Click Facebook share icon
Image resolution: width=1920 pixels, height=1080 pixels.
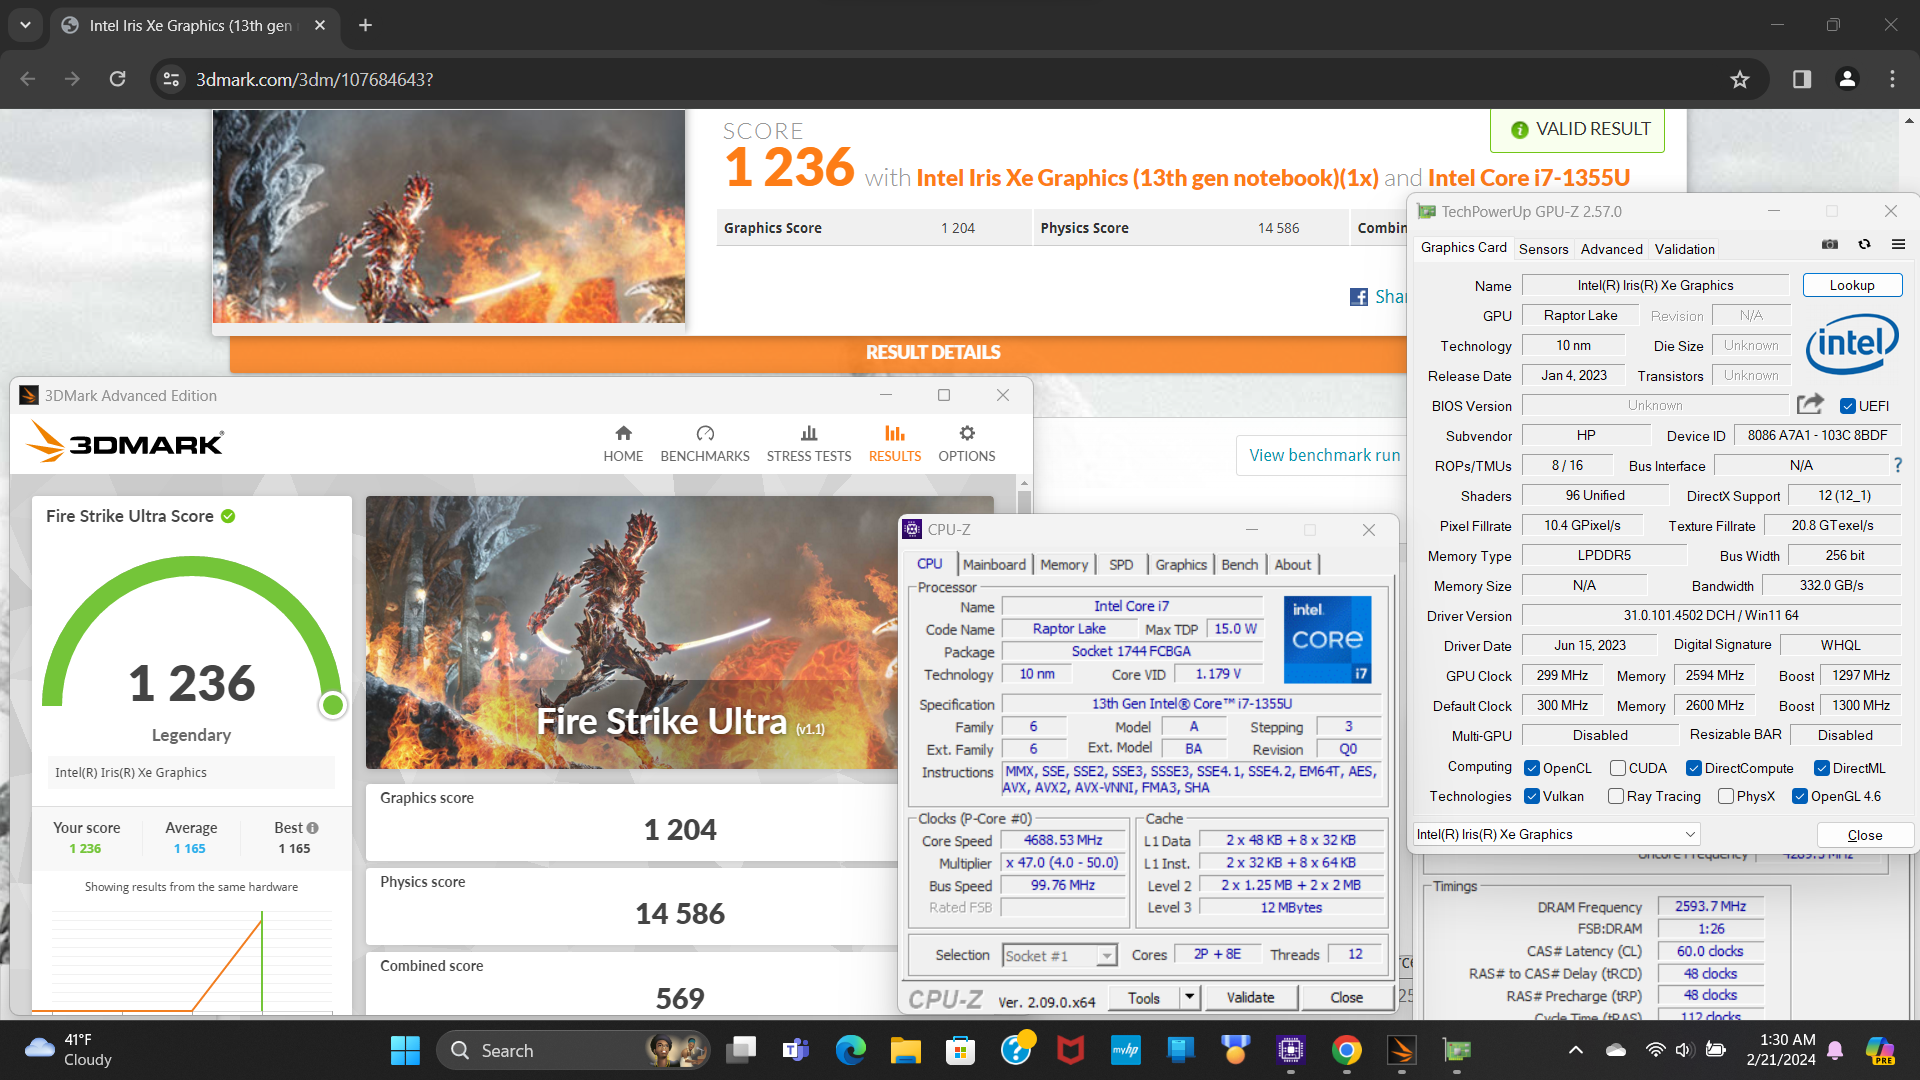(x=1359, y=297)
